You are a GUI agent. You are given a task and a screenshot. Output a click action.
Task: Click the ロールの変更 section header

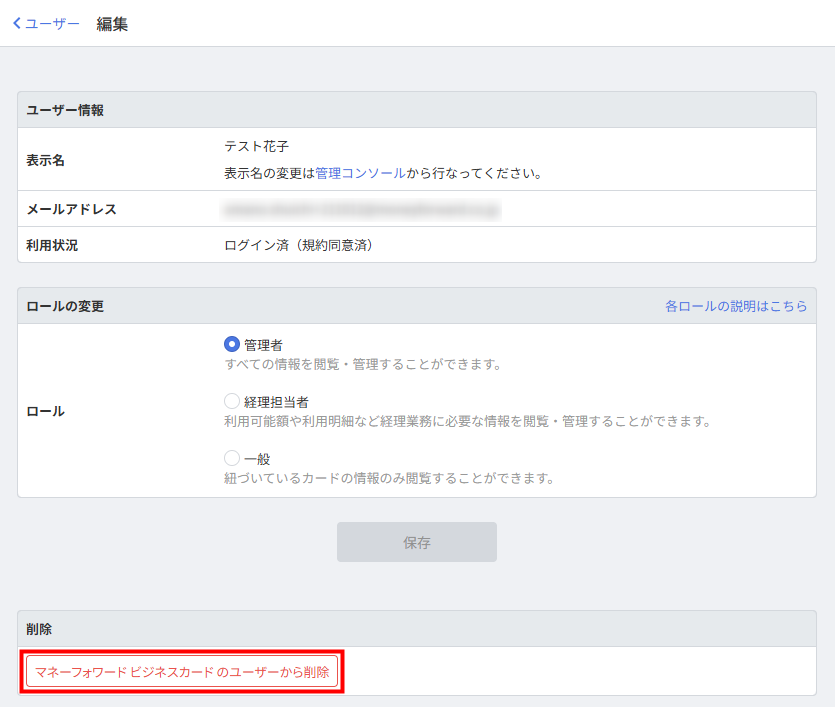pyautogui.click(x=65, y=306)
